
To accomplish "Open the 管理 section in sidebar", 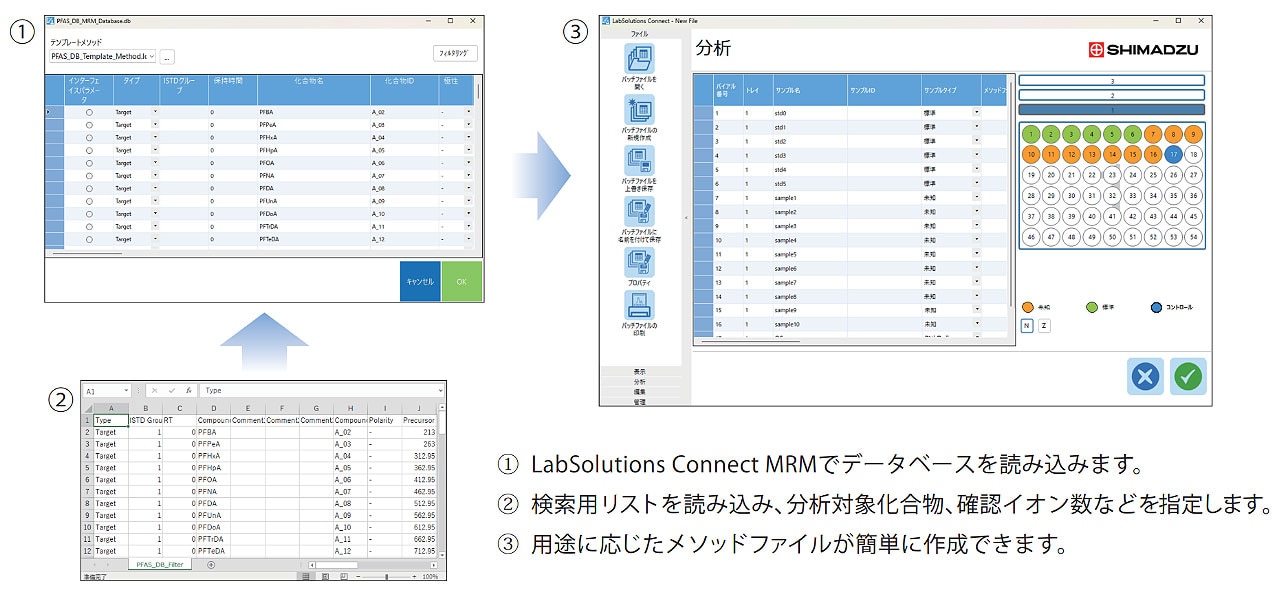I will click(x=640, y=401).
